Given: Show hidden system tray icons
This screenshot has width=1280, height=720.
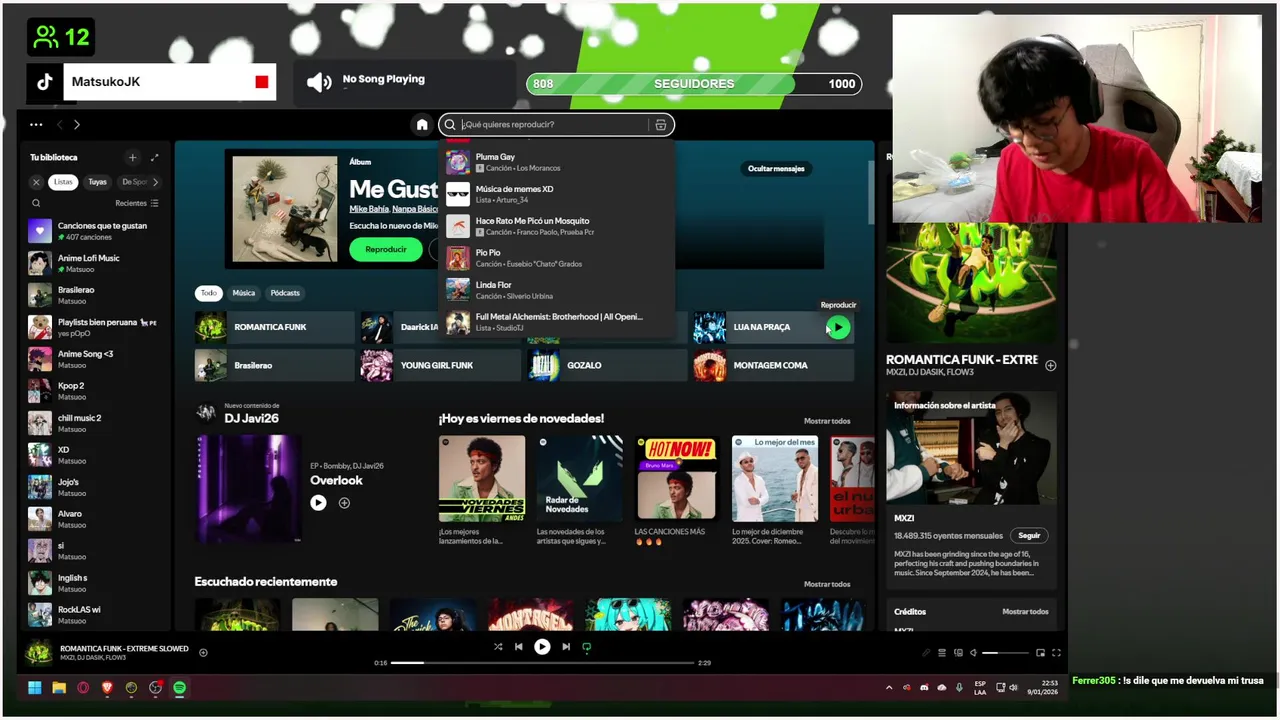Looking at the screenshot, I should coord(889,688).
